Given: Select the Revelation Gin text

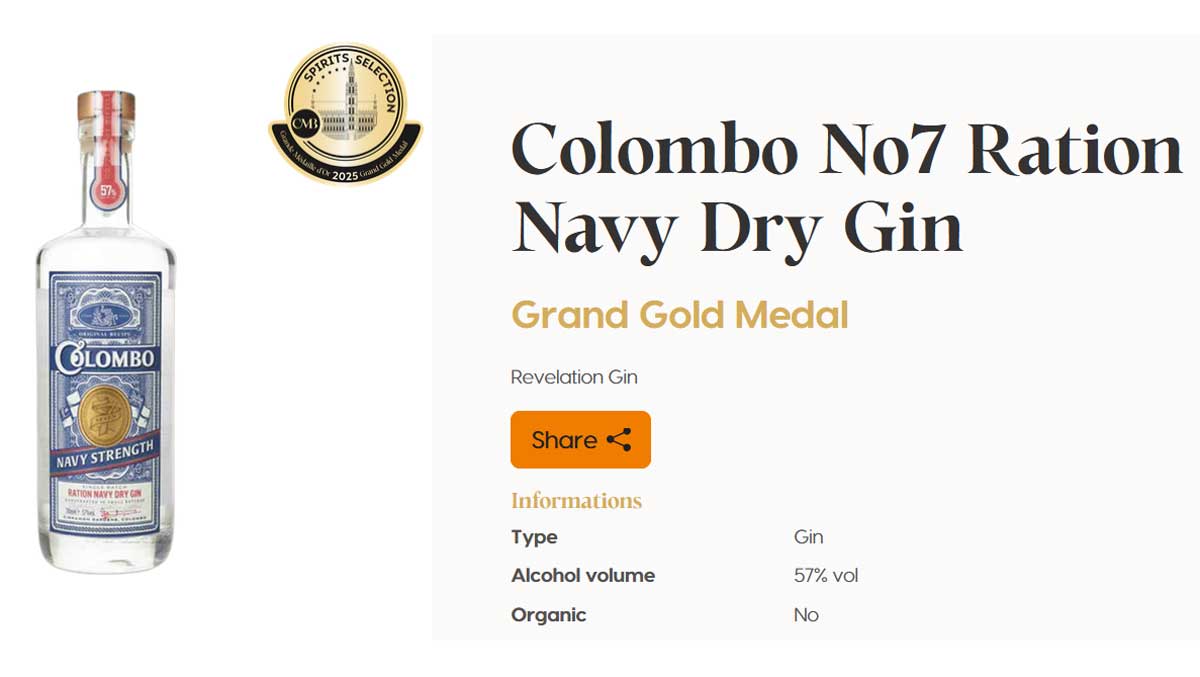Looking at the screenshot, I should (x=573, y=377).
